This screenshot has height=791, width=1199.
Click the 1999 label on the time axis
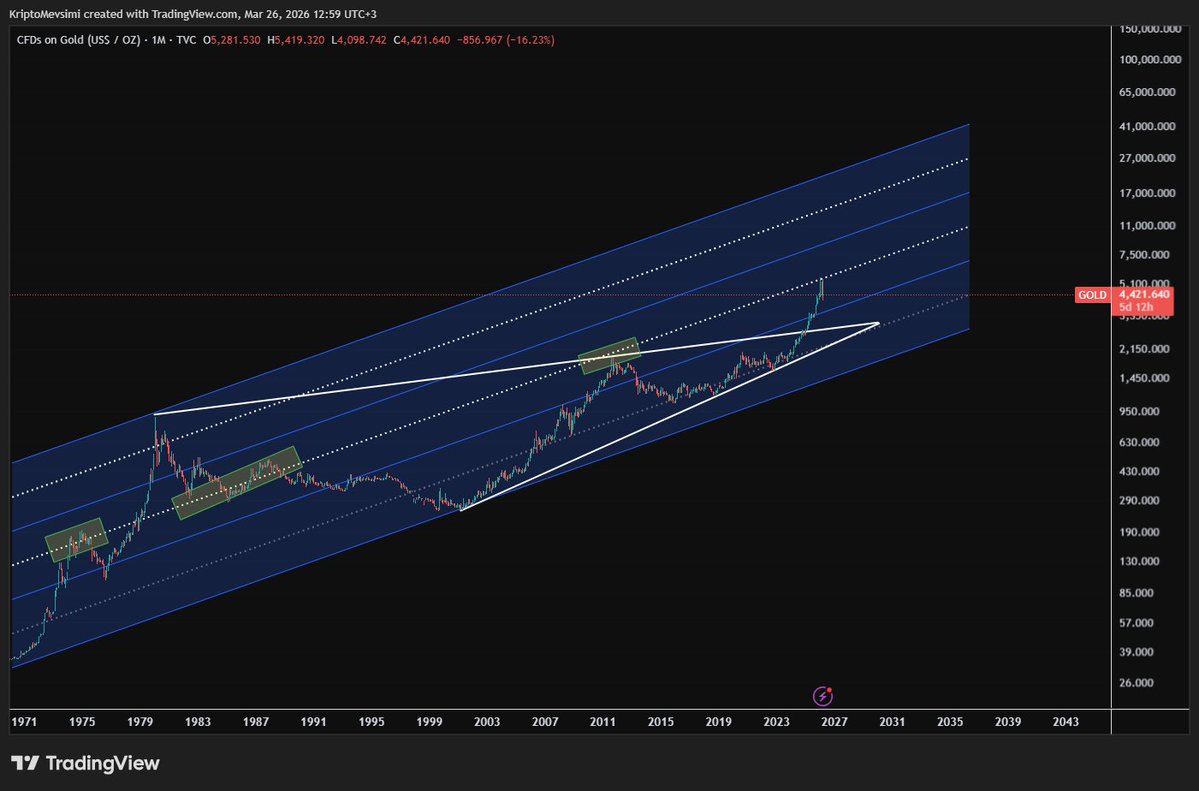(429, 721)
